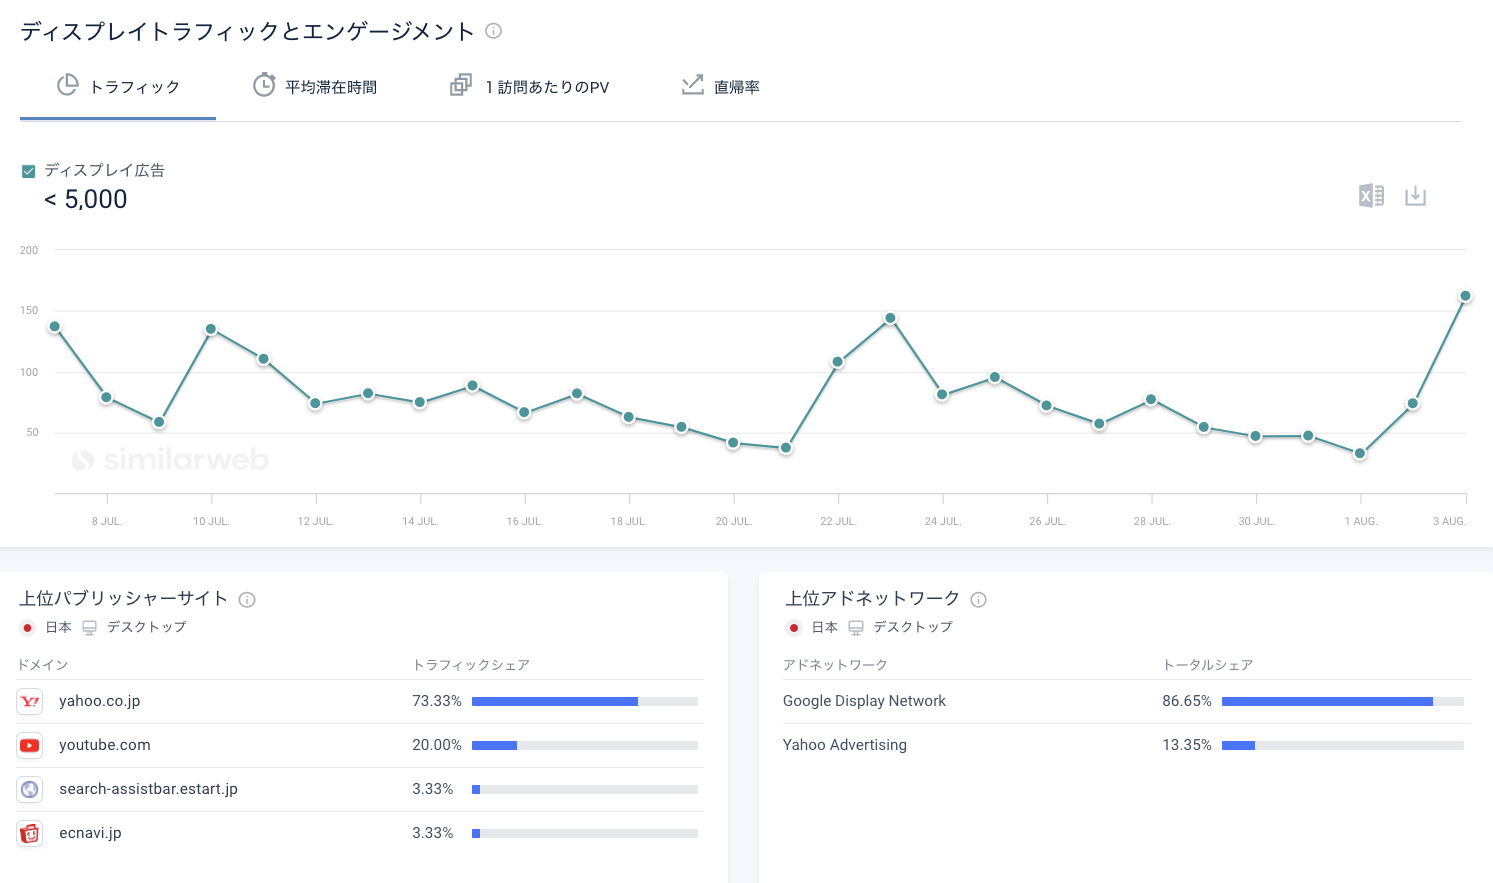The width and height of the screenshot is (1493, 883).
Task: Switch to the 平均滞在時間 tab
Action: pyautogui.click(x=316, y=87)
